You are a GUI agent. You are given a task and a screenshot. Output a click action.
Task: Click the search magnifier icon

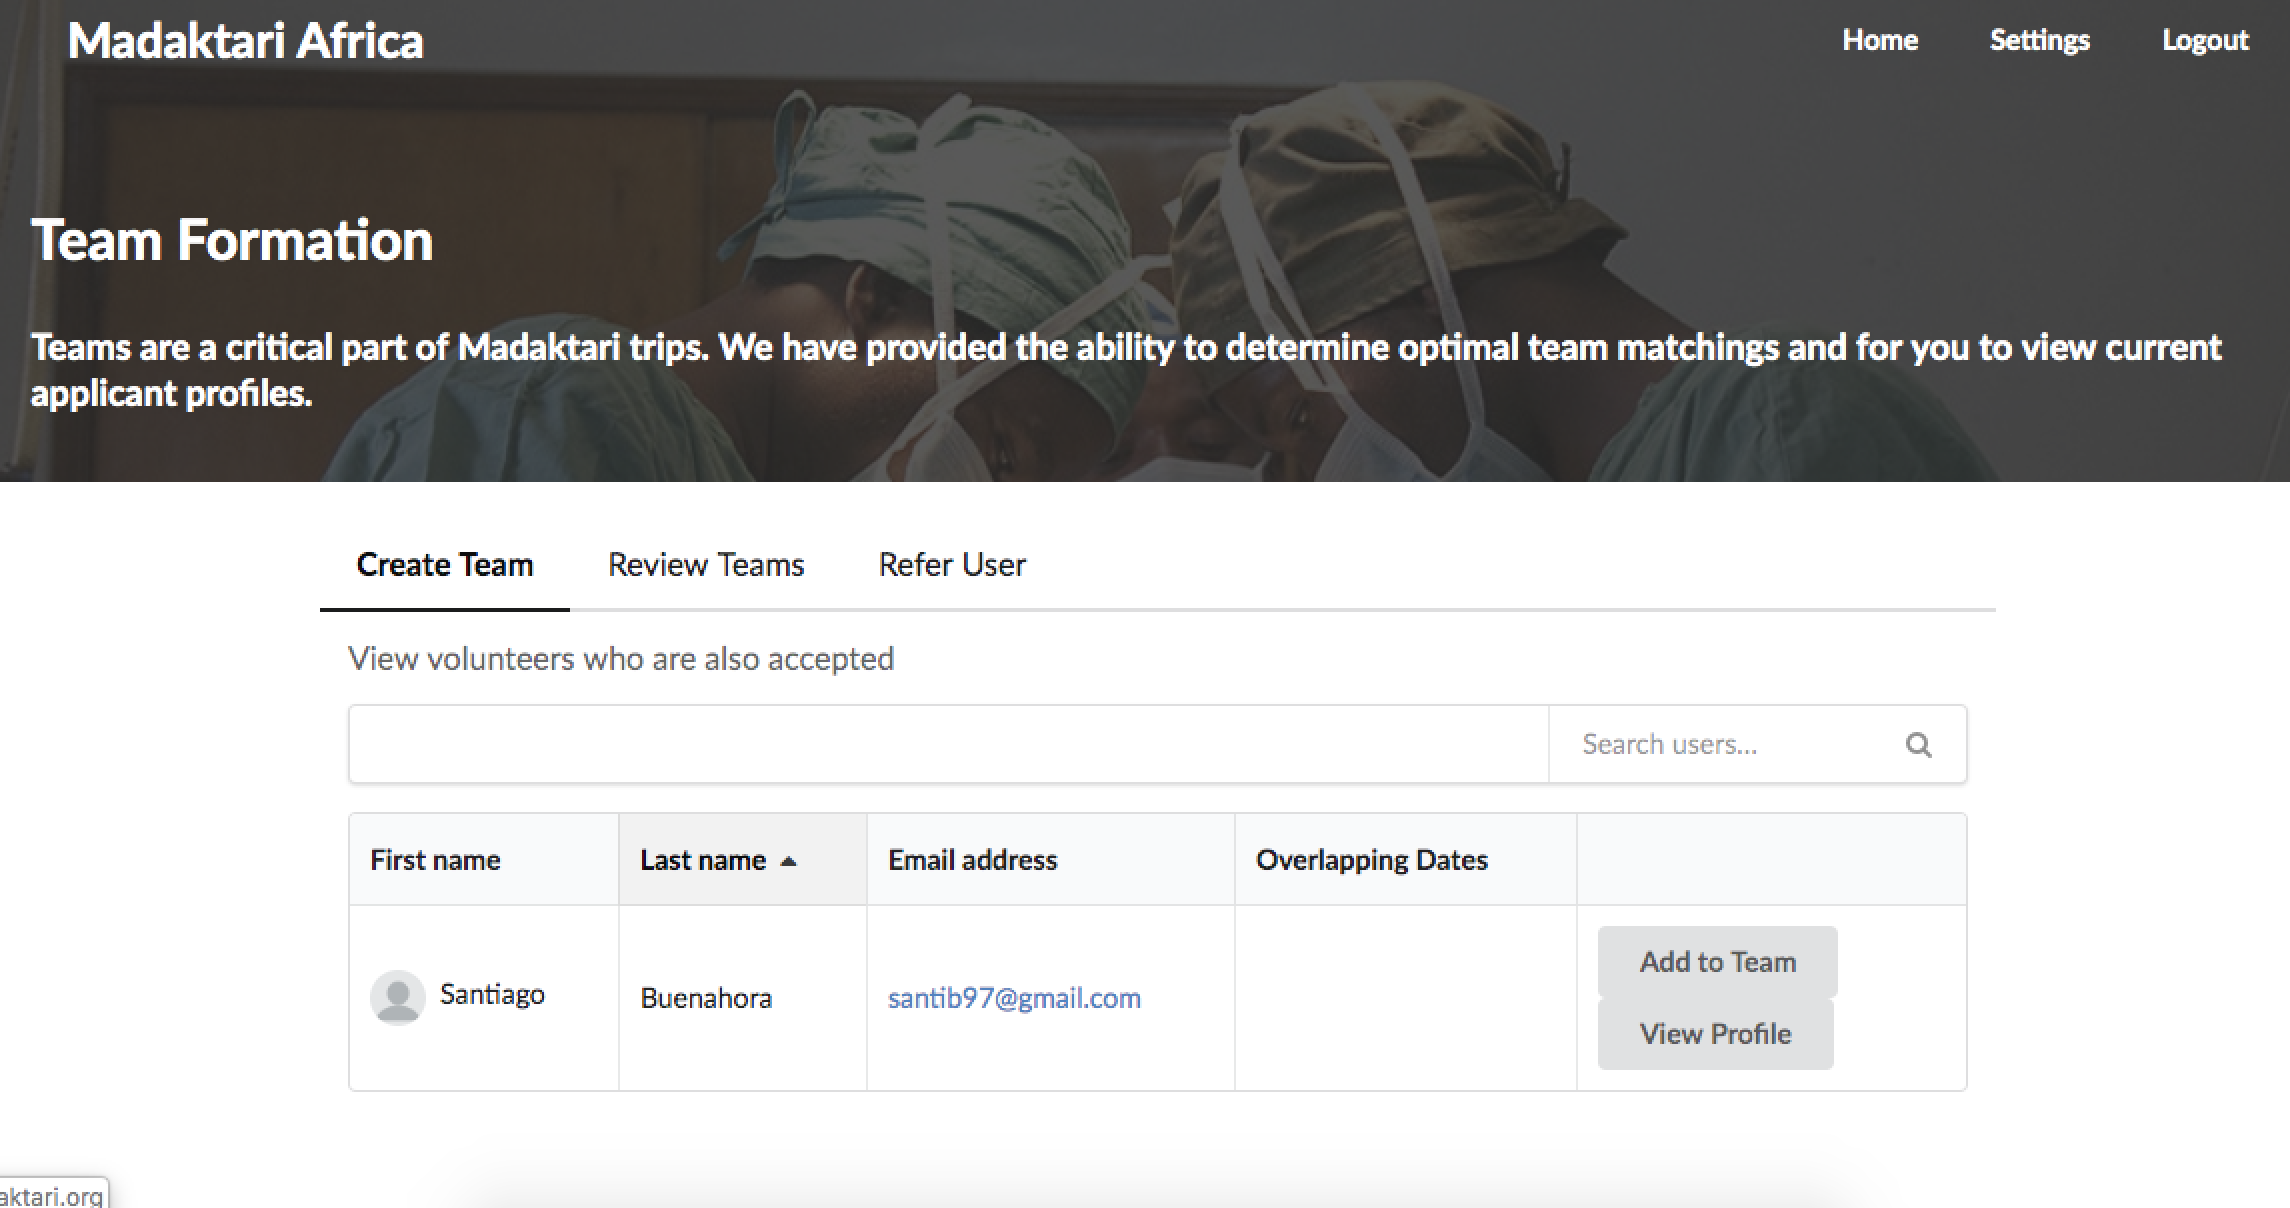(1918, 745)
